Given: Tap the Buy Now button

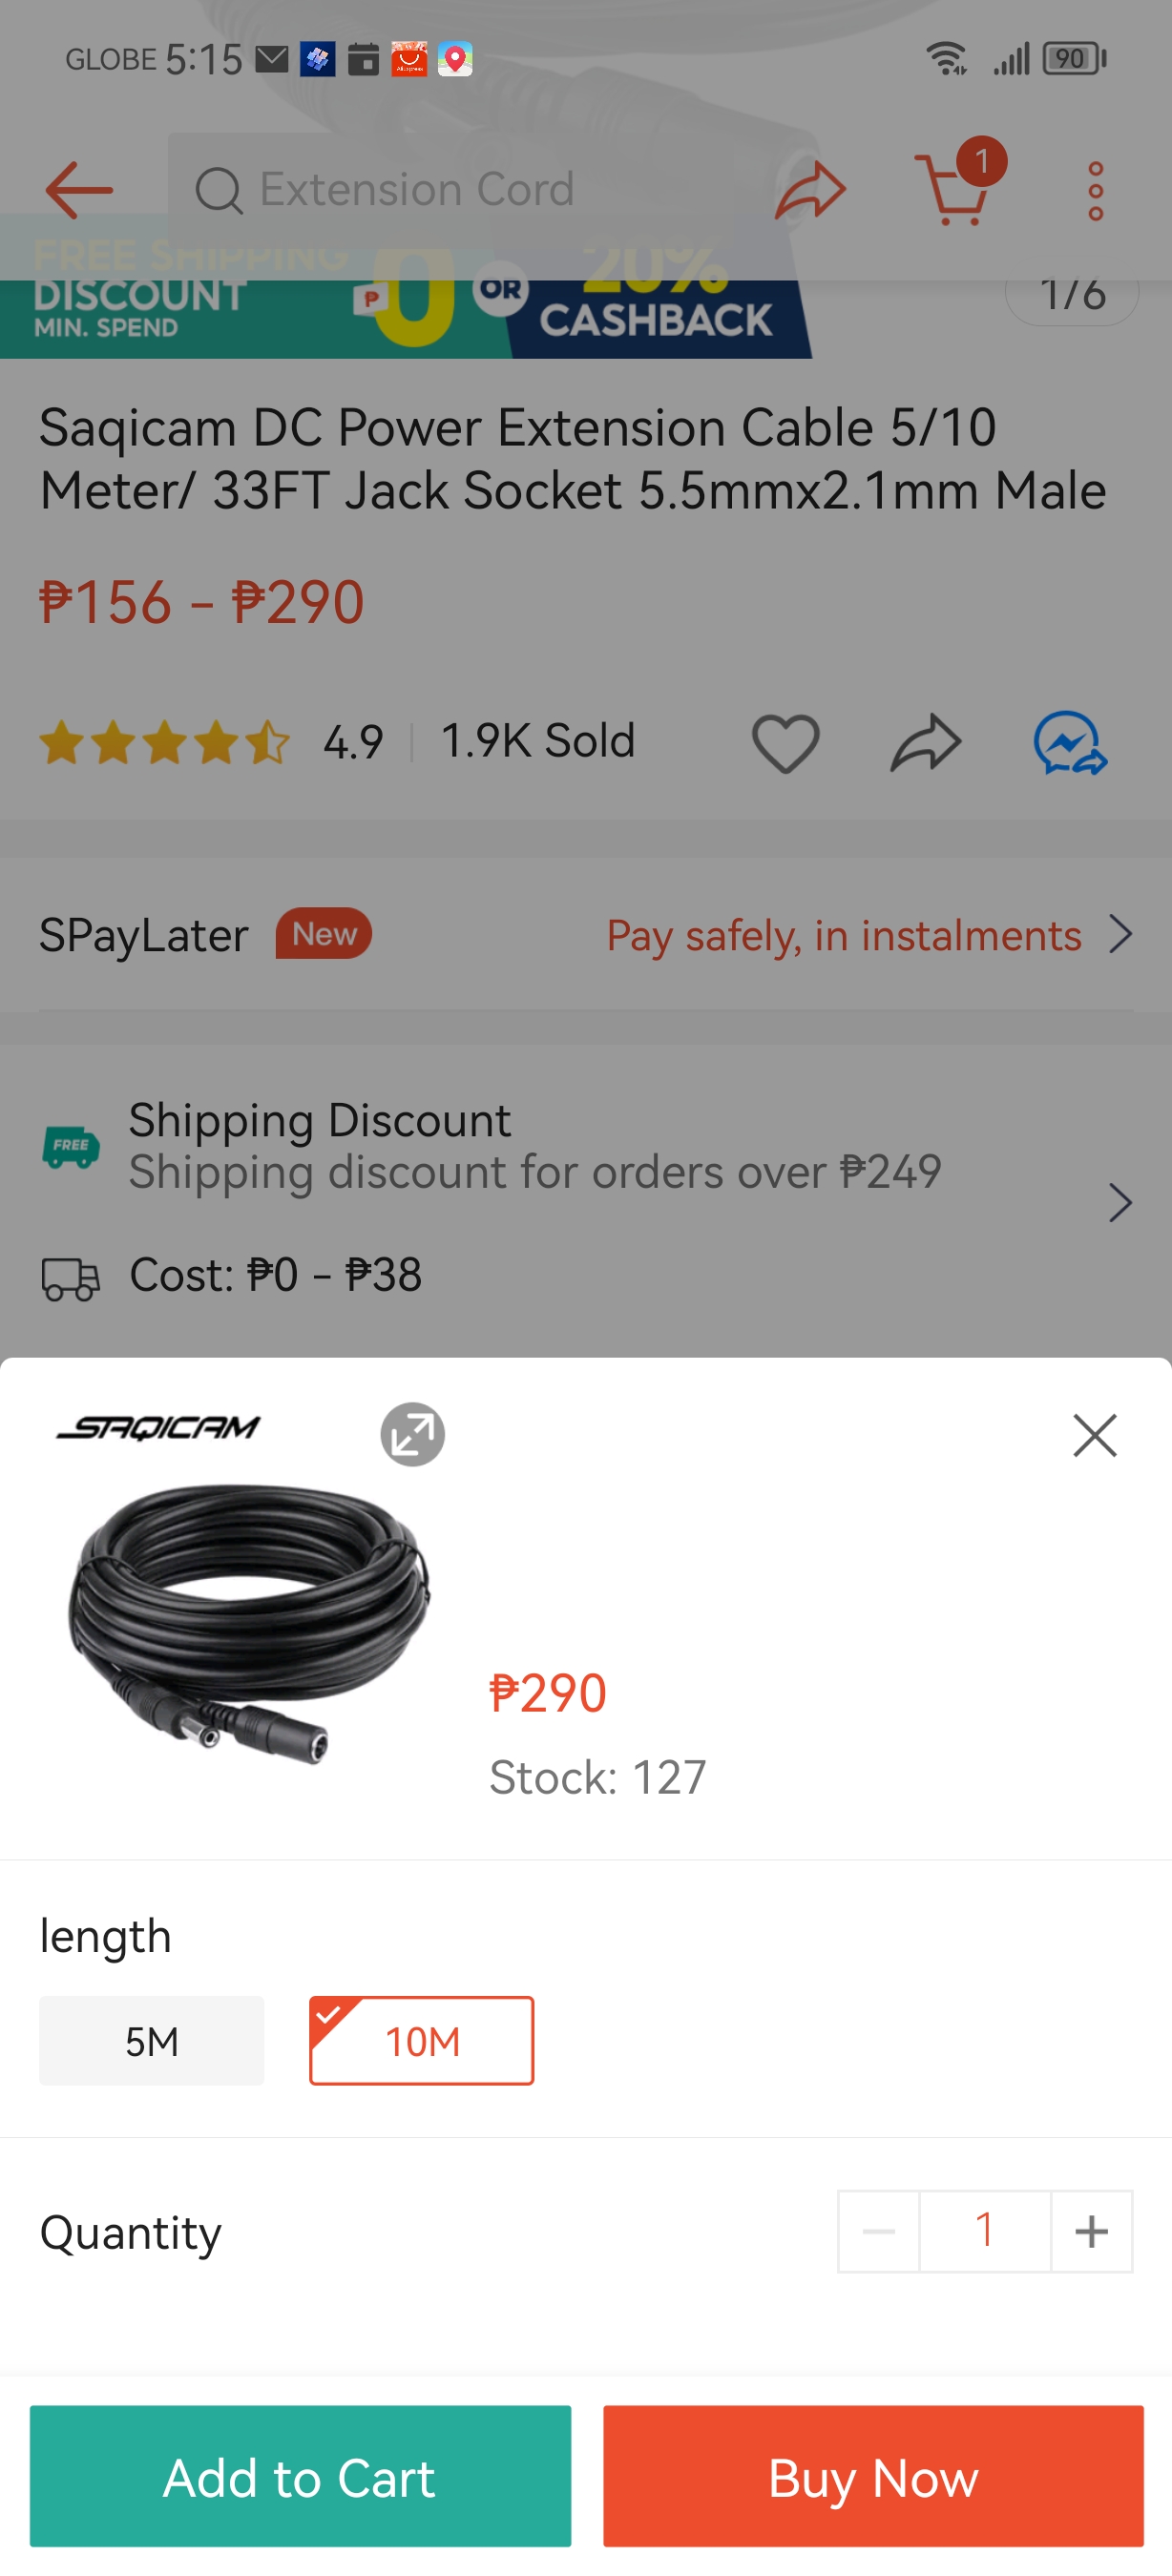Looking at the screenshot, I should point(873,2476).
